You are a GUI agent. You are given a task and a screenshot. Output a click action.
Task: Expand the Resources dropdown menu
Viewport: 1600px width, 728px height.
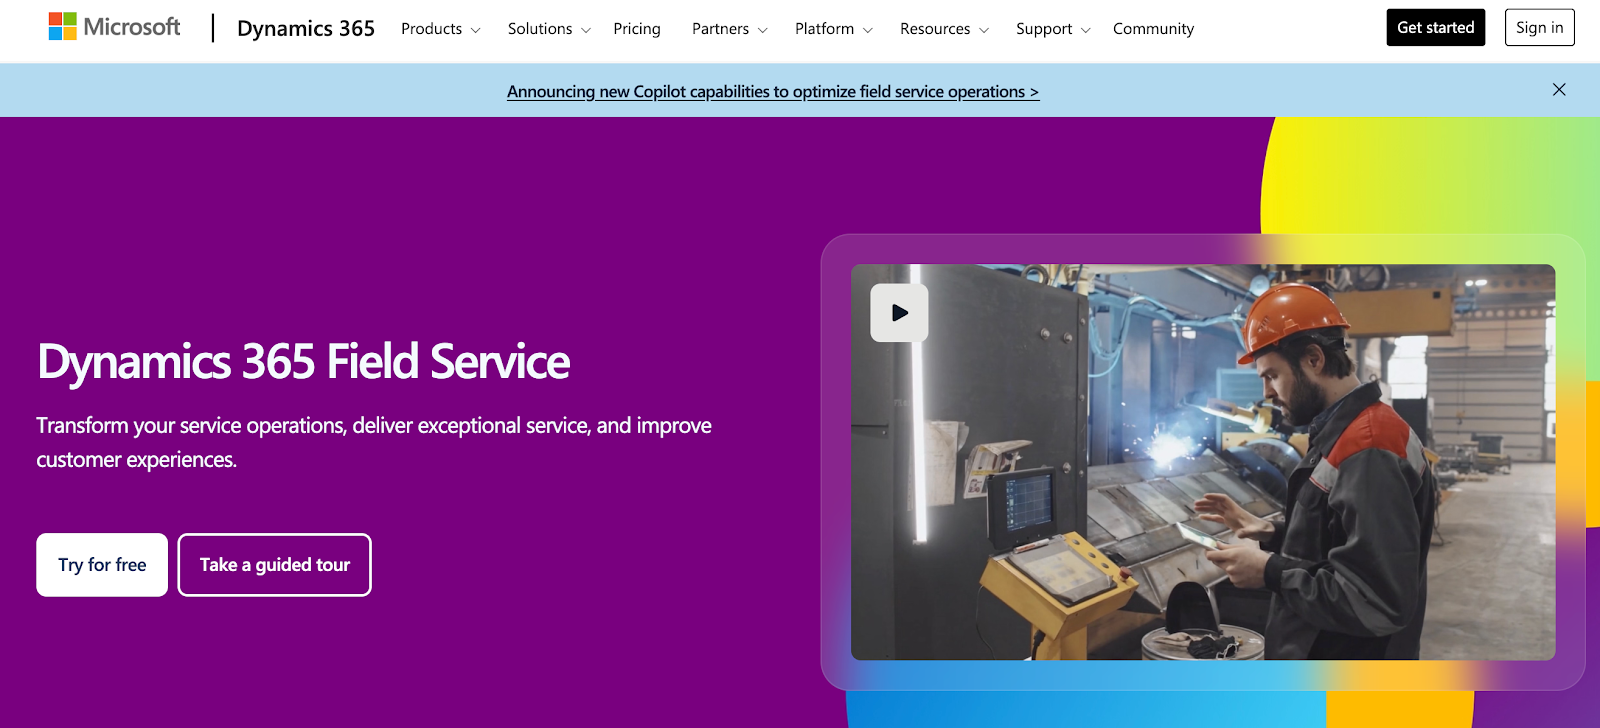[x=945, y=29]
